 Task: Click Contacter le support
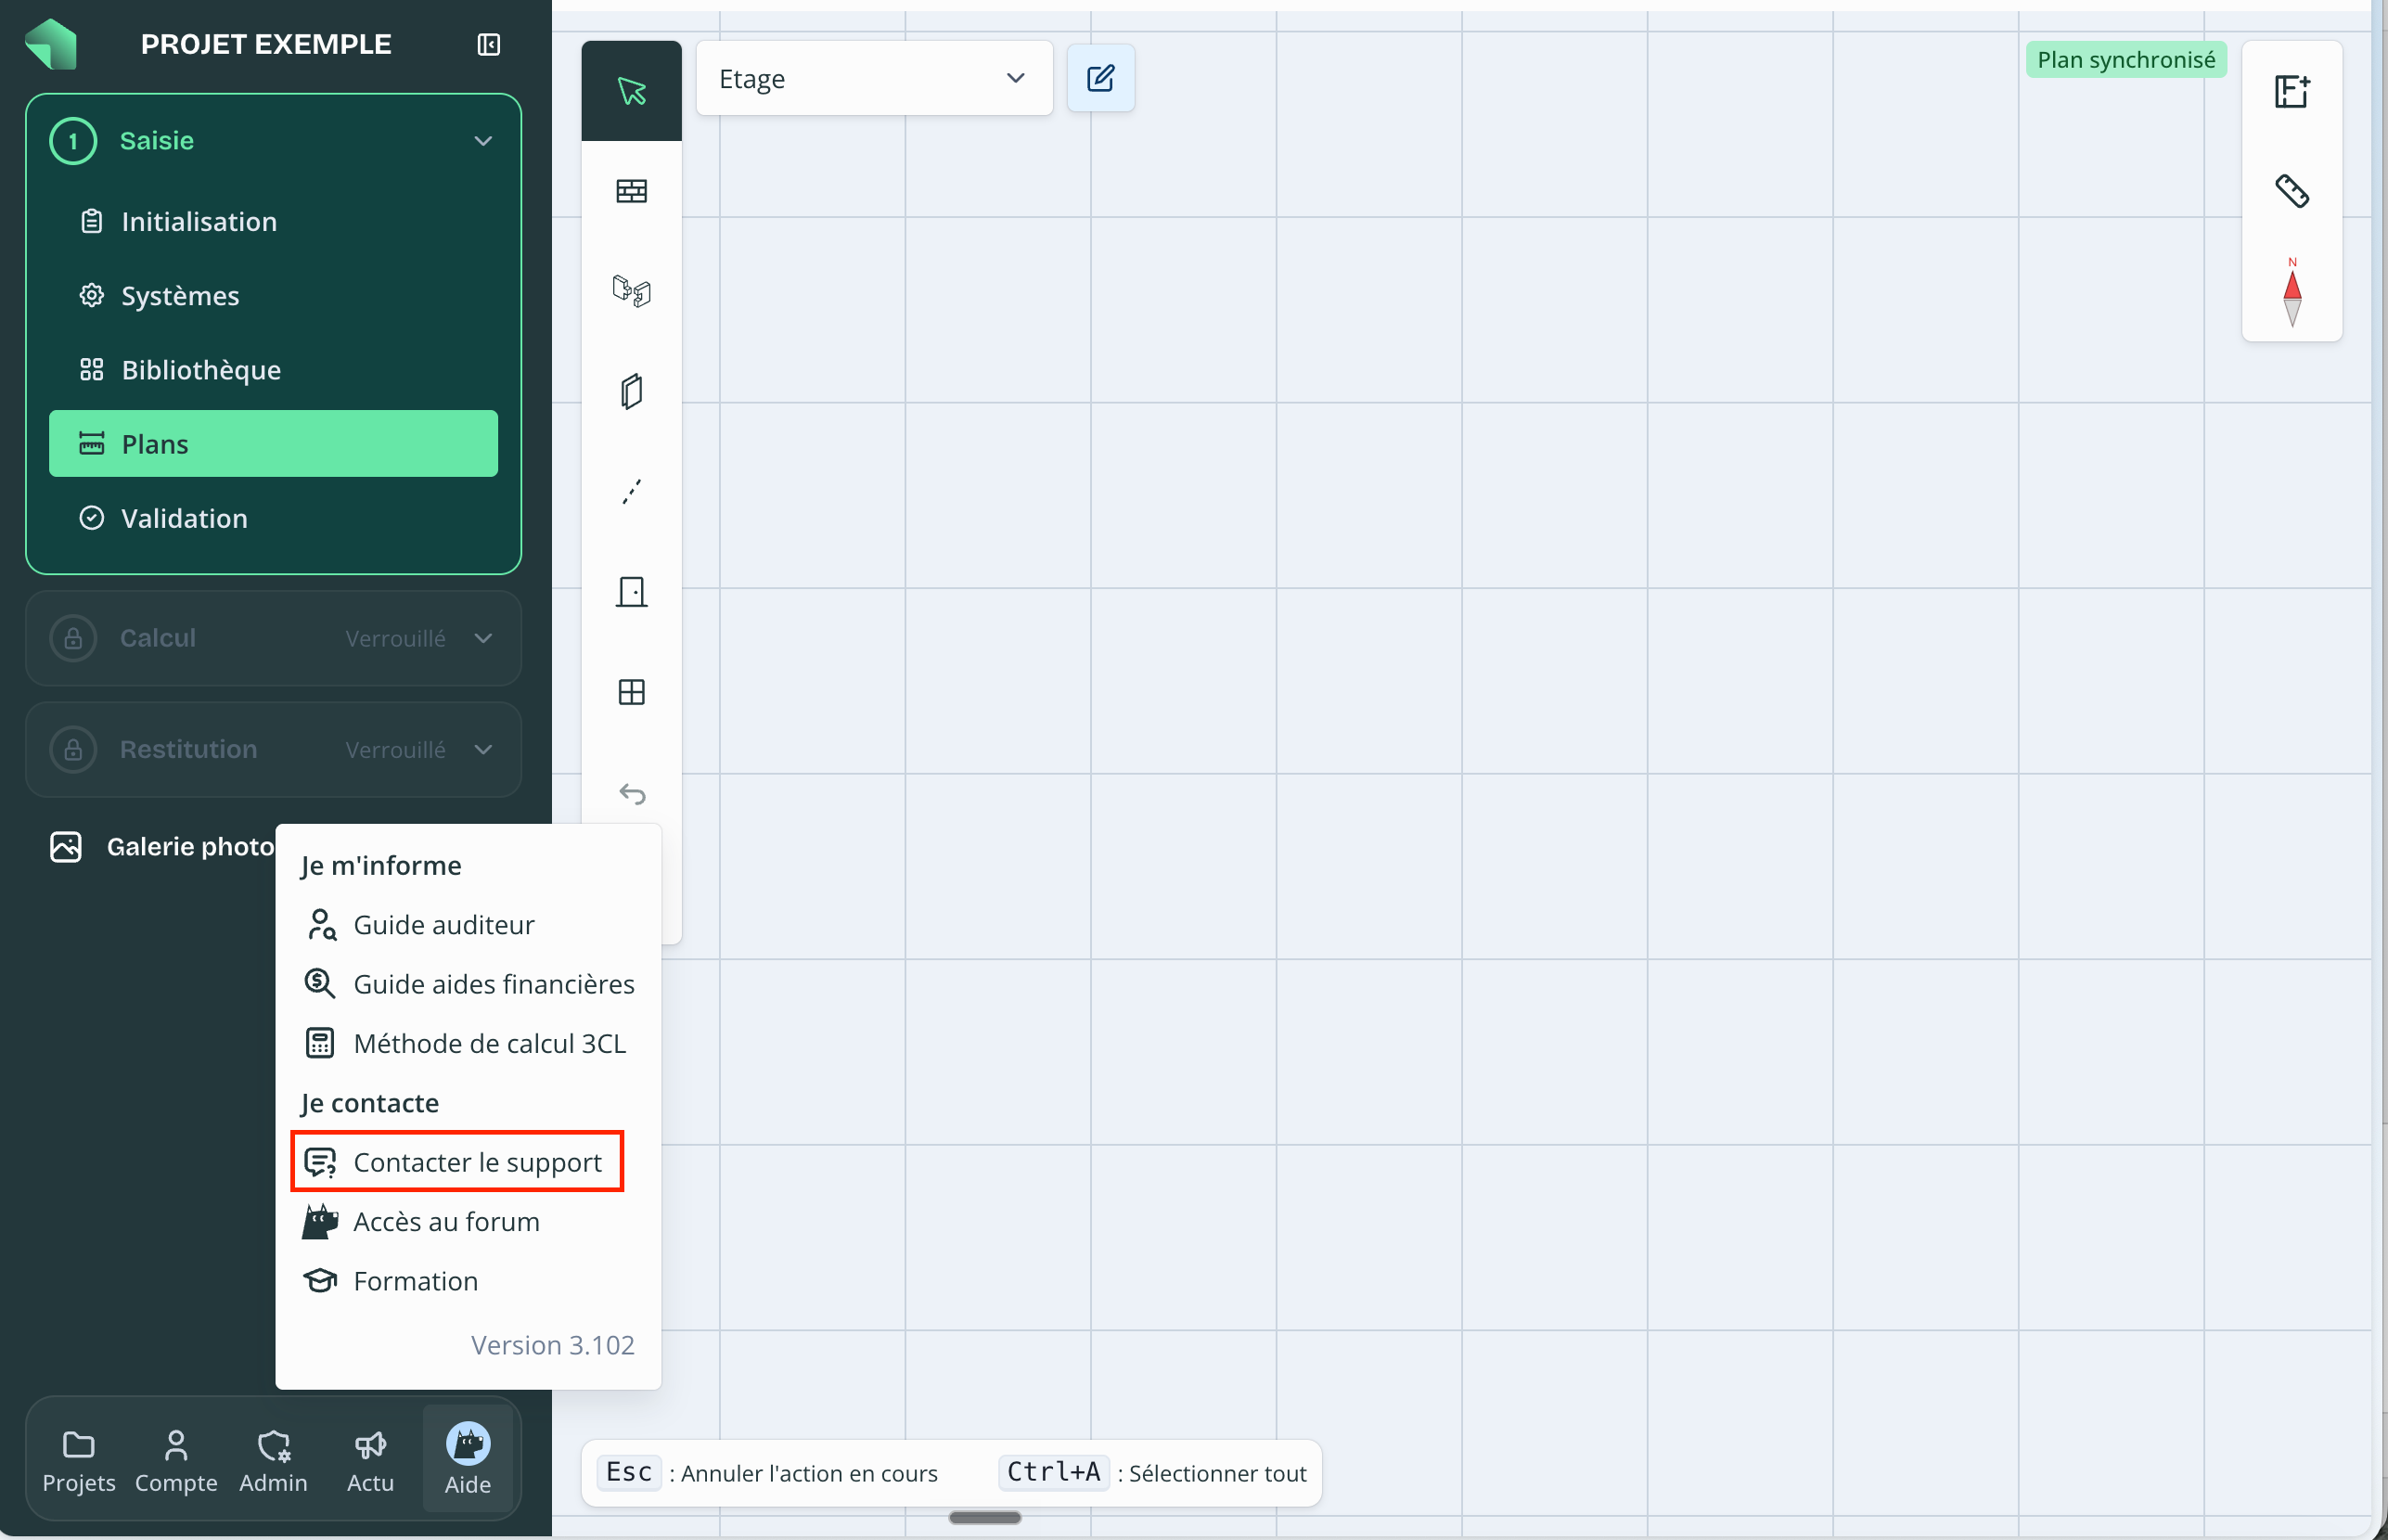point(457,1162)
